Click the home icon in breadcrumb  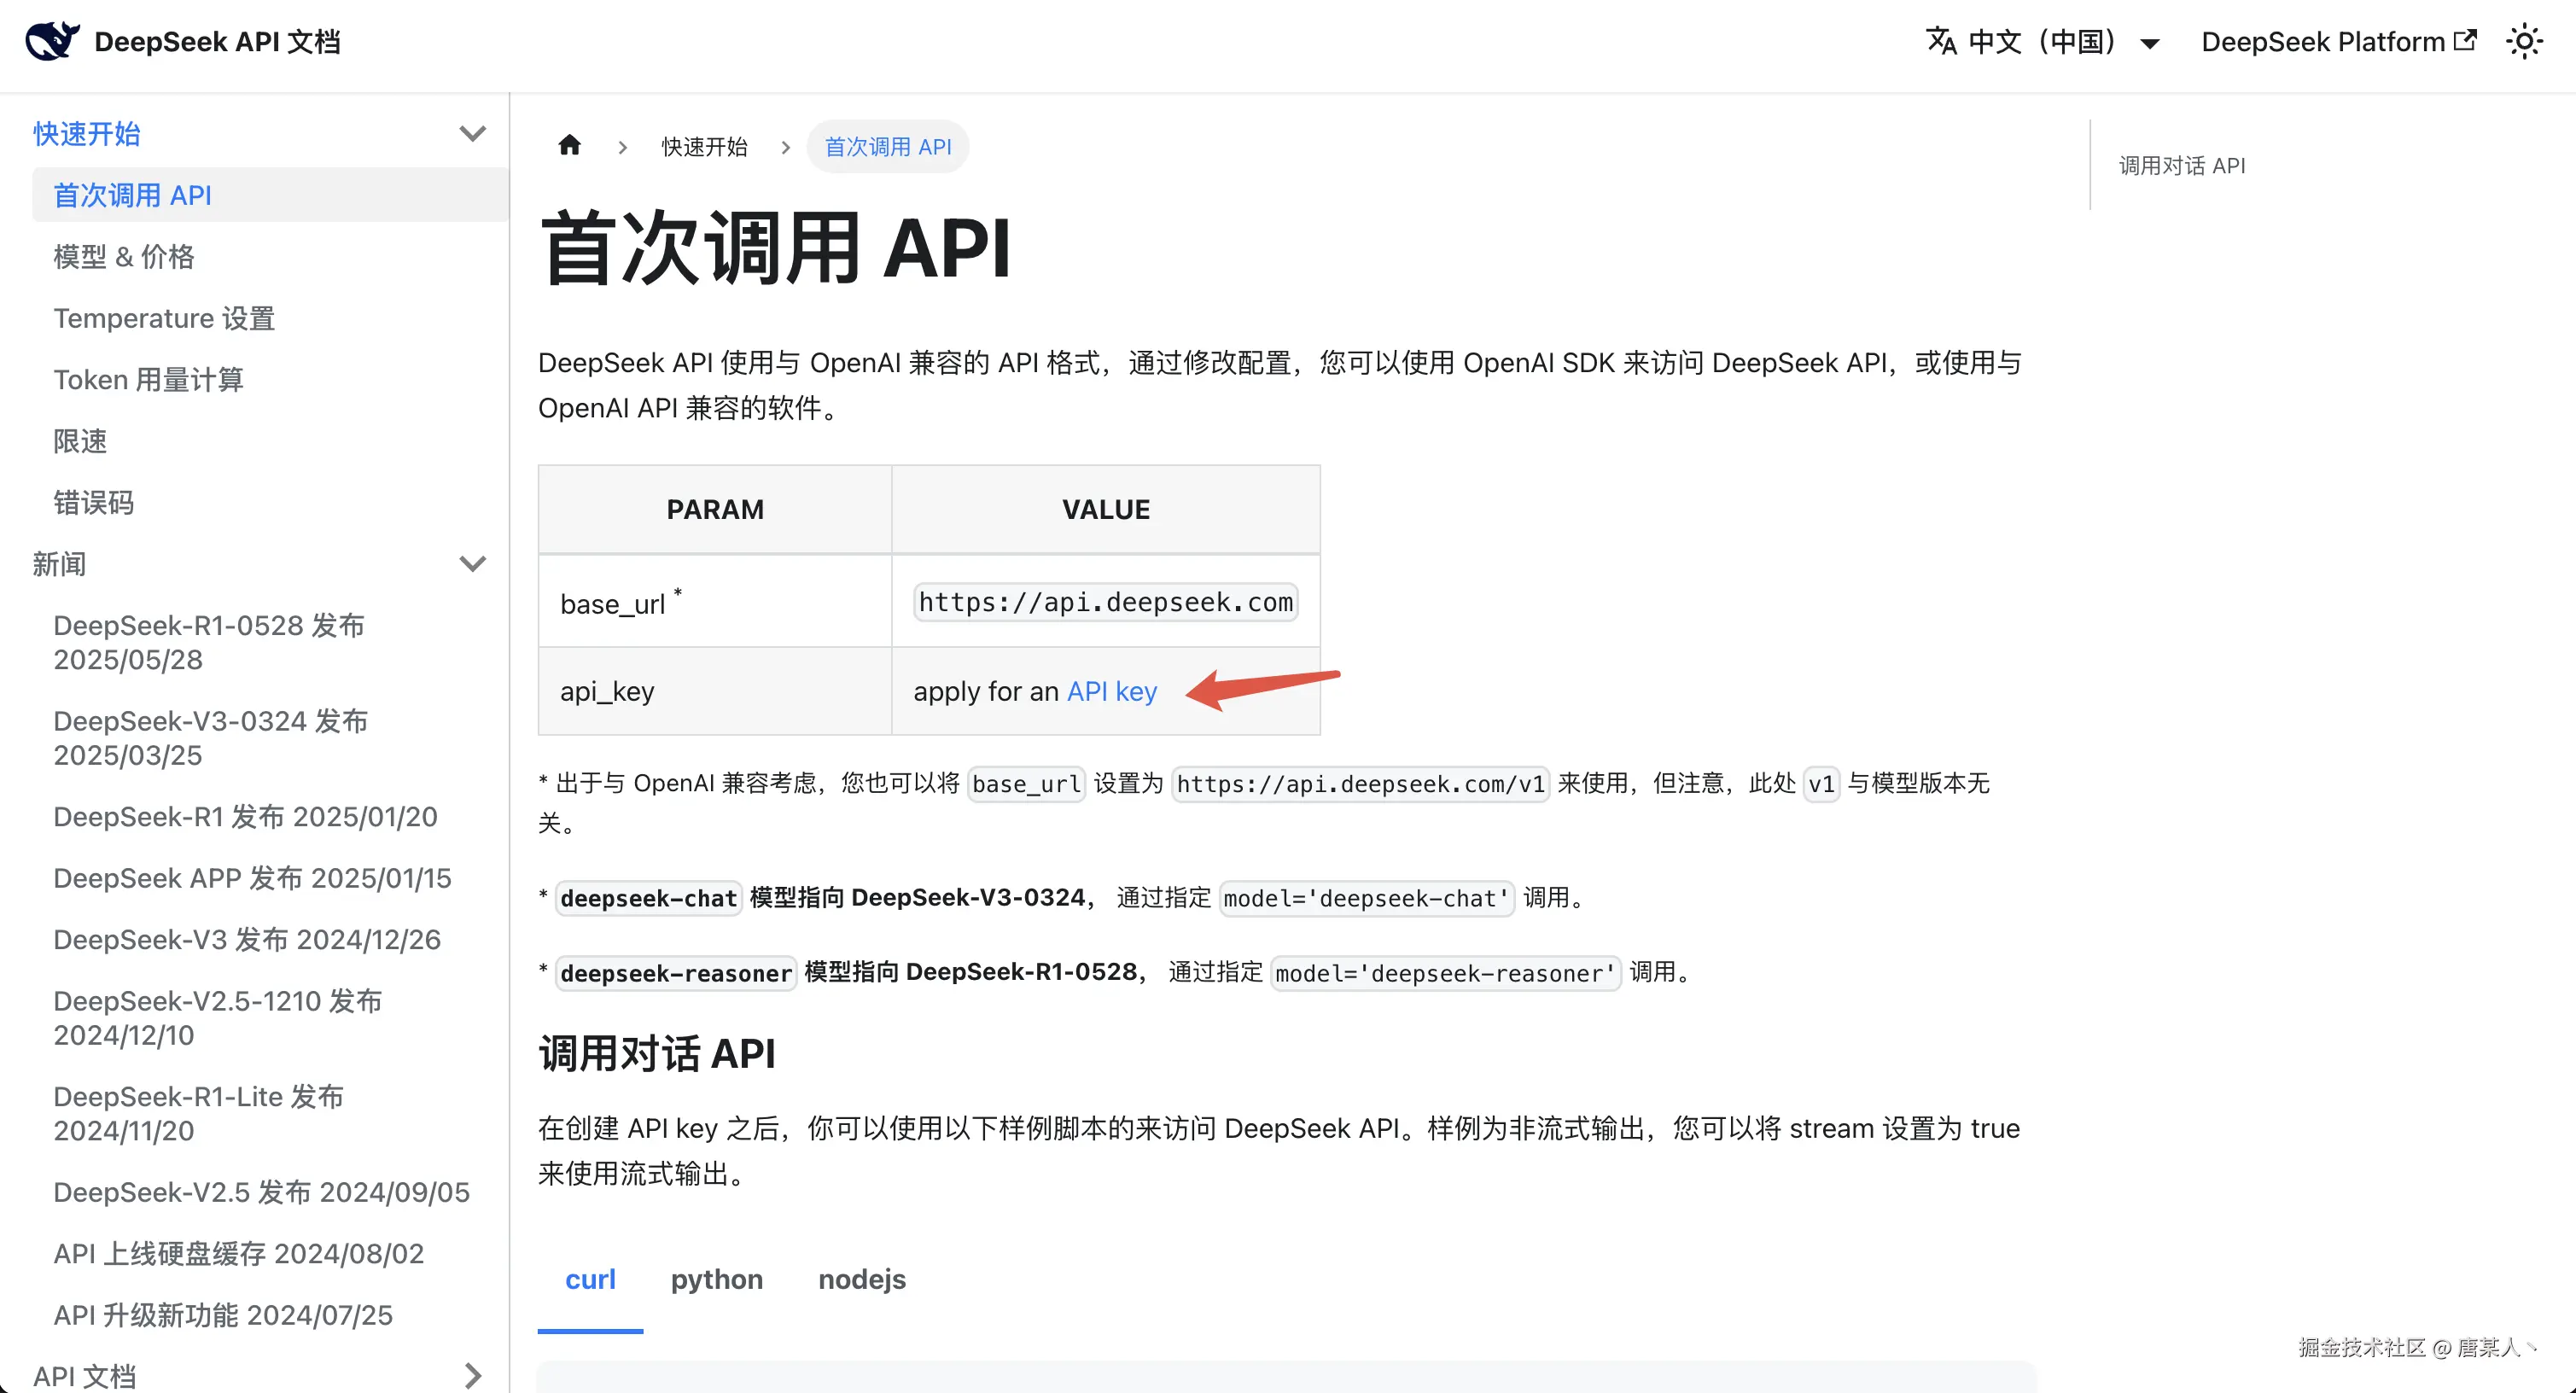(x=569, y=146)
